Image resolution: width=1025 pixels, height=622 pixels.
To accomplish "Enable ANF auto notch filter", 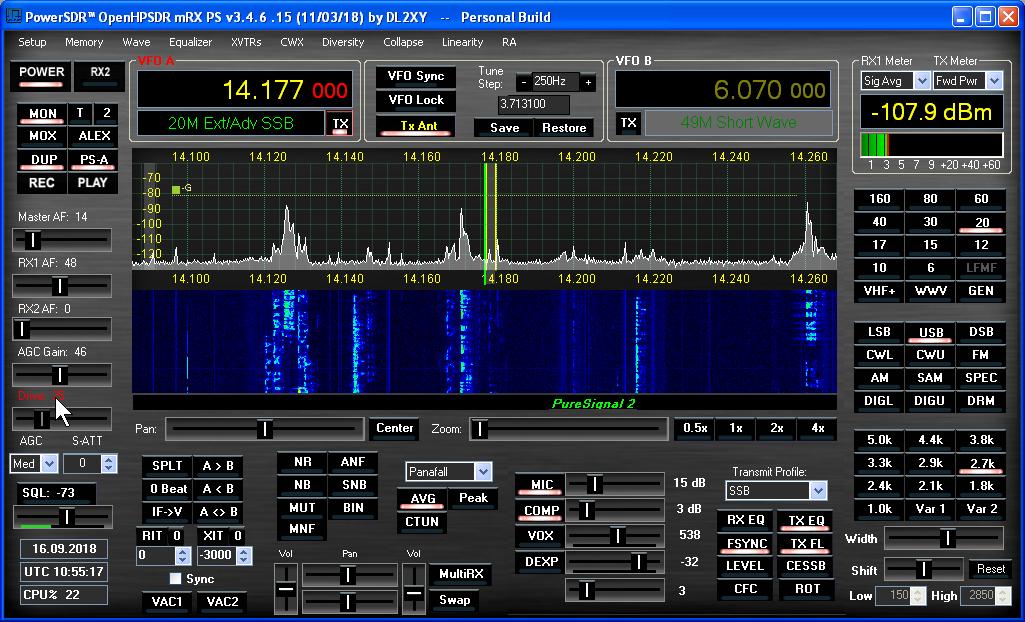I will pos(353,462).
